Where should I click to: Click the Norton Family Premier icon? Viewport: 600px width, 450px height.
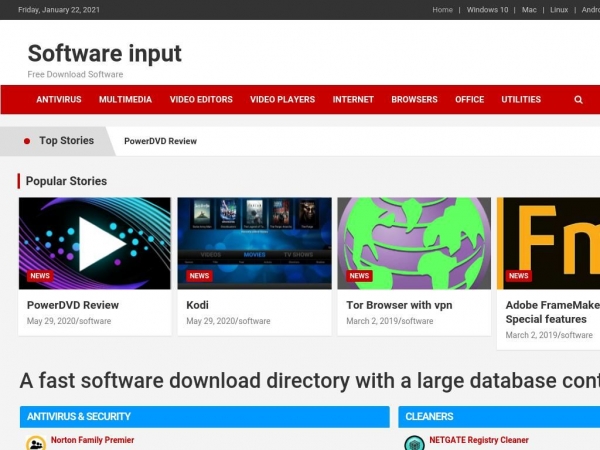click(x=36, y=443)
